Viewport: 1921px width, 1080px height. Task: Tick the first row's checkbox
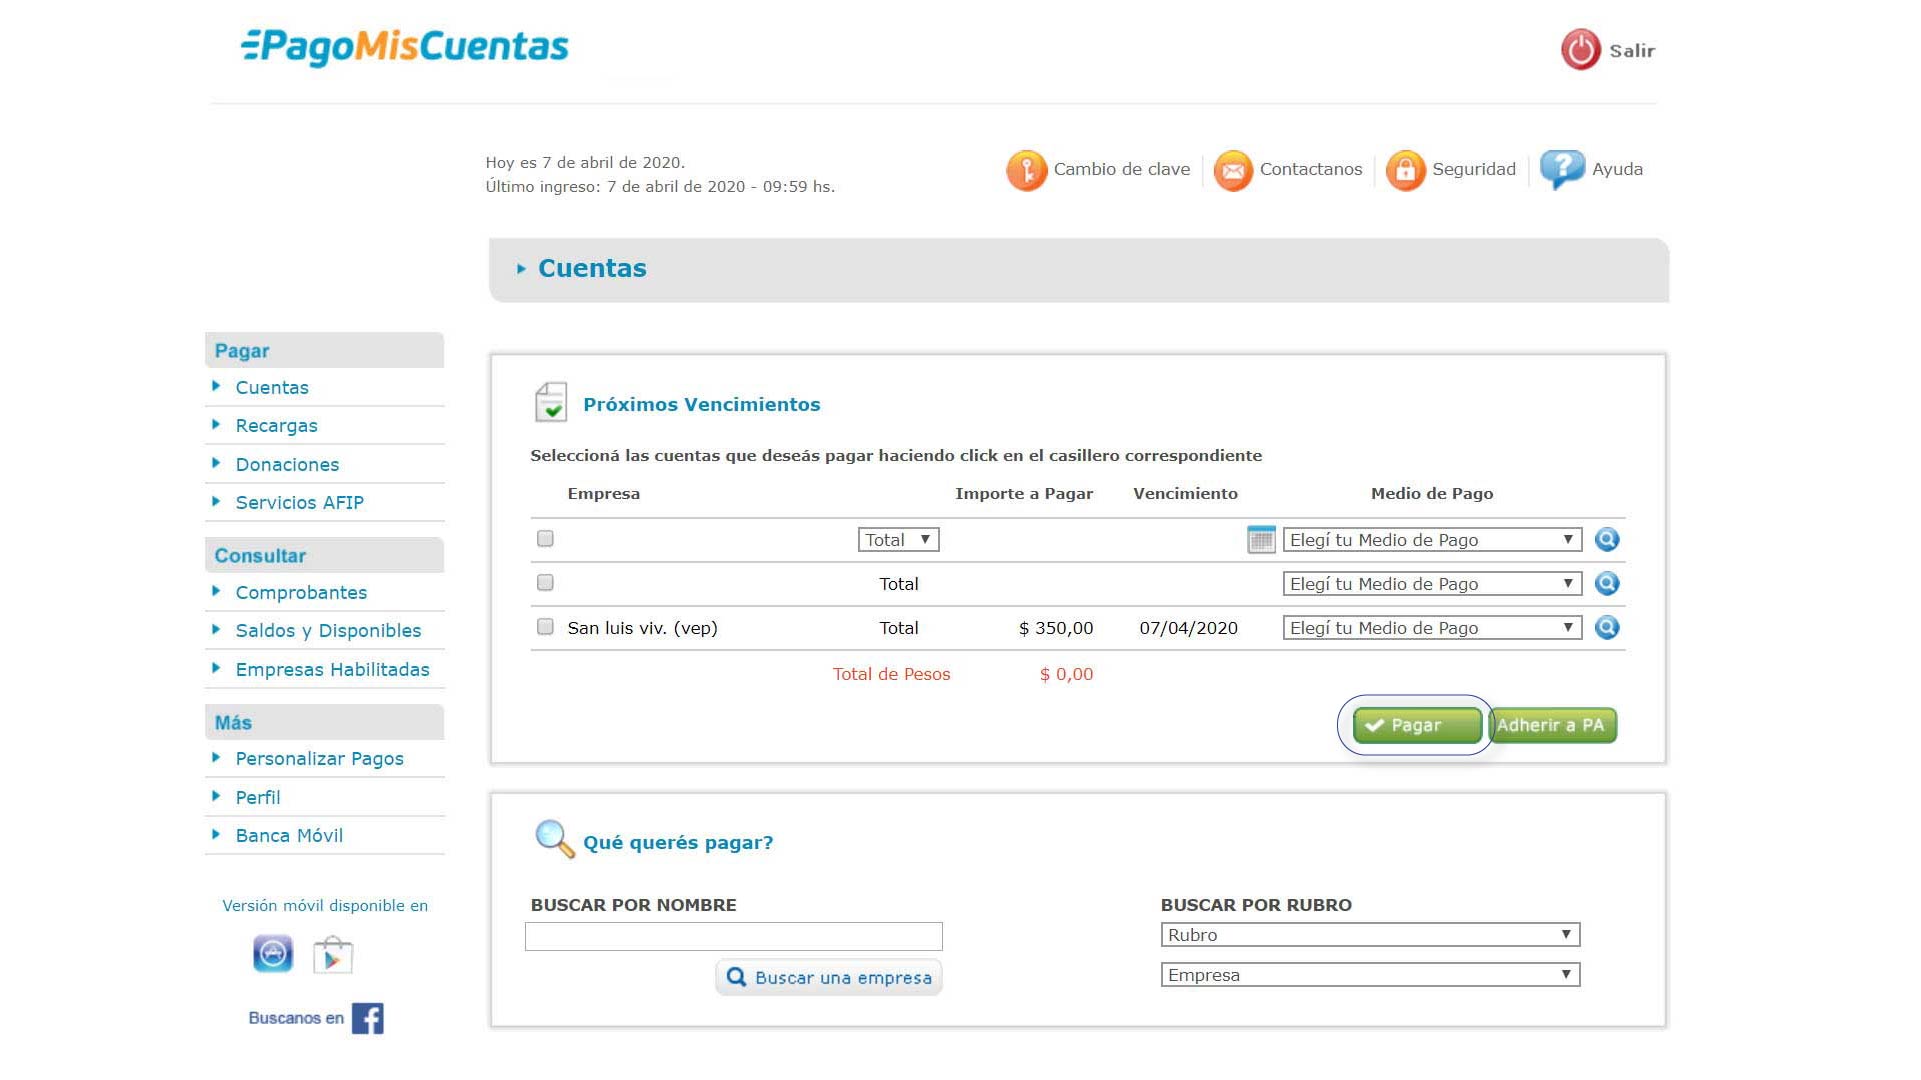545,539
